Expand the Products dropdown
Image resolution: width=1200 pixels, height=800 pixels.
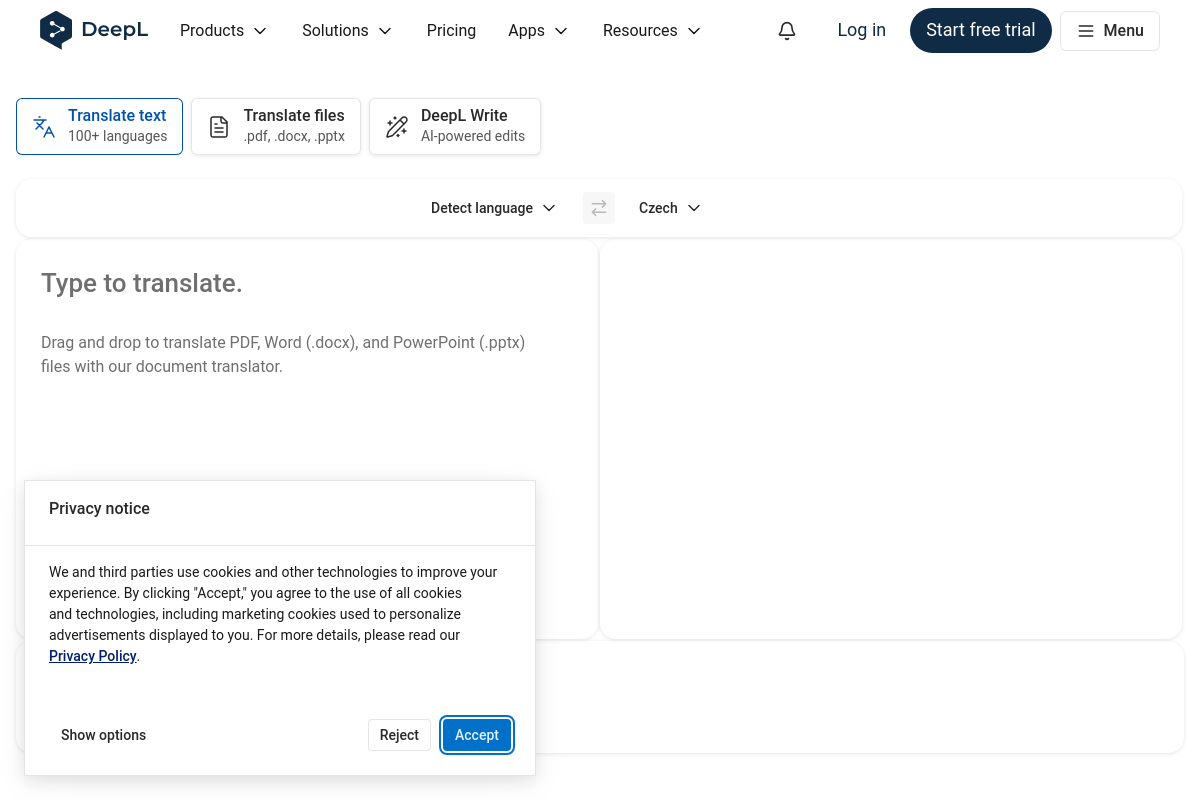click(223, 31)
